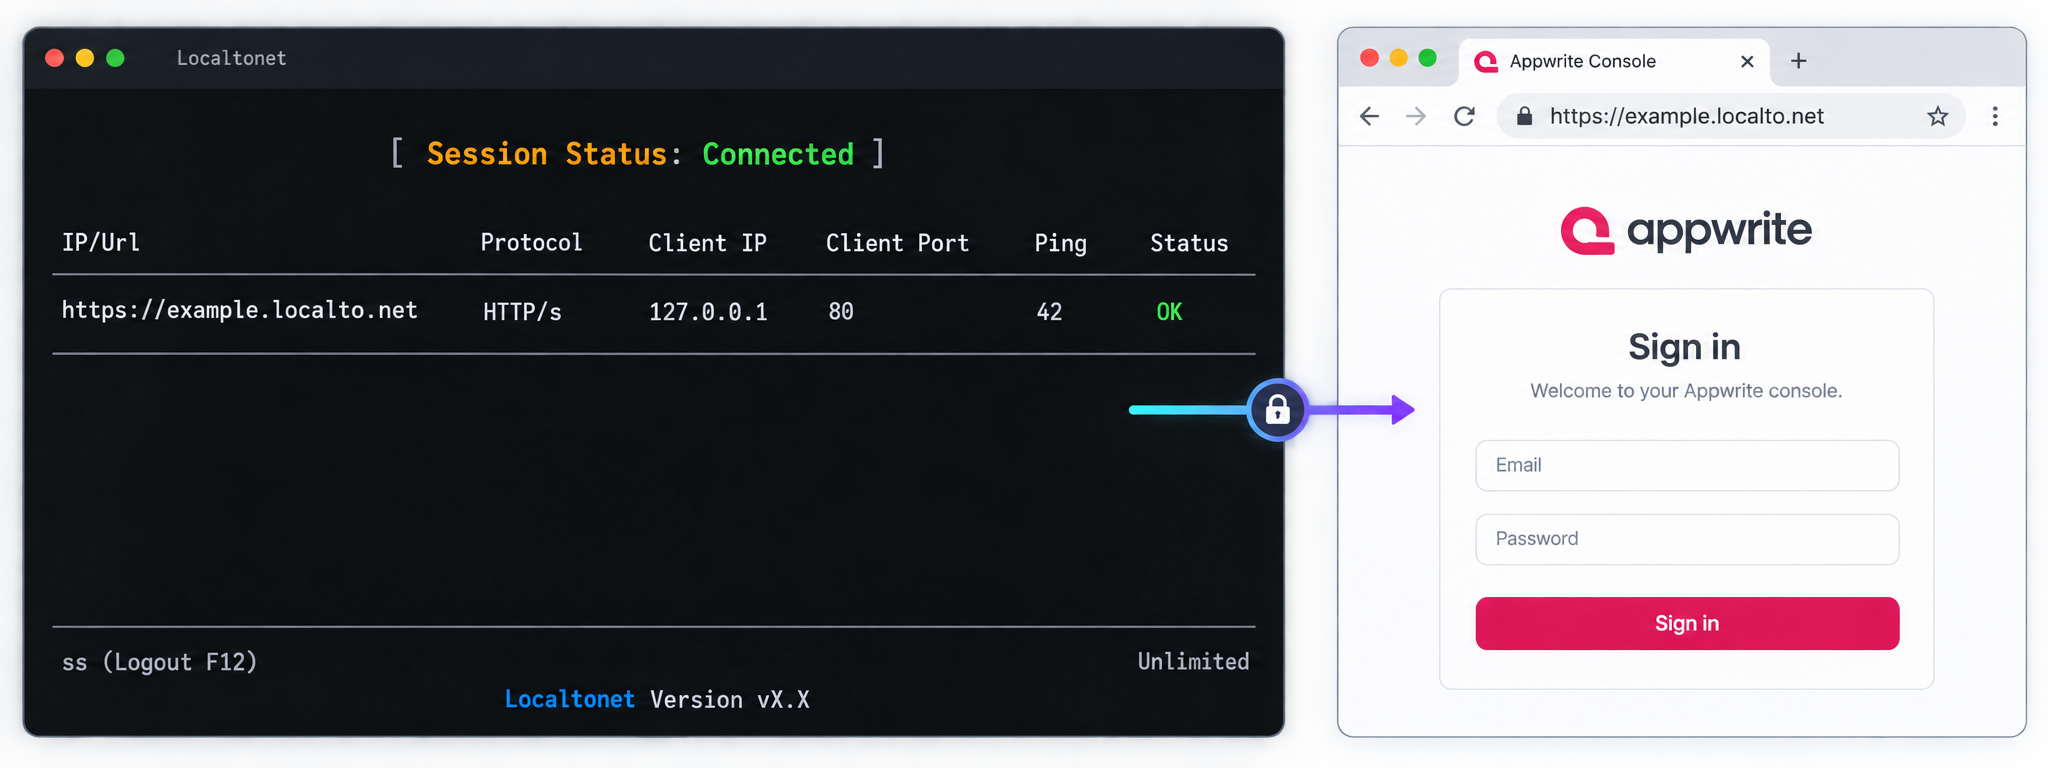Click the green OK status cell
Screen dimensions: 2048x768
click(x=1169, y=312)
